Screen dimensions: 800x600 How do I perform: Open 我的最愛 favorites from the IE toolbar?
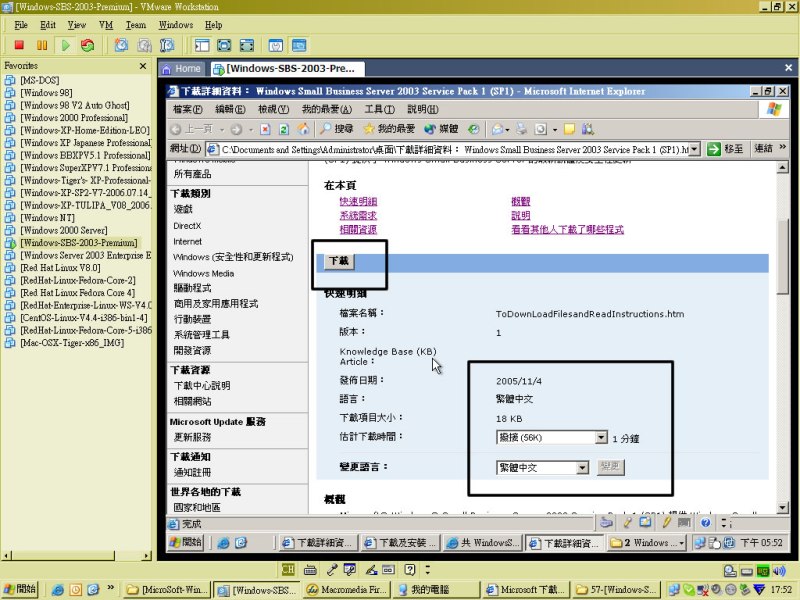(x=389, y=129)
